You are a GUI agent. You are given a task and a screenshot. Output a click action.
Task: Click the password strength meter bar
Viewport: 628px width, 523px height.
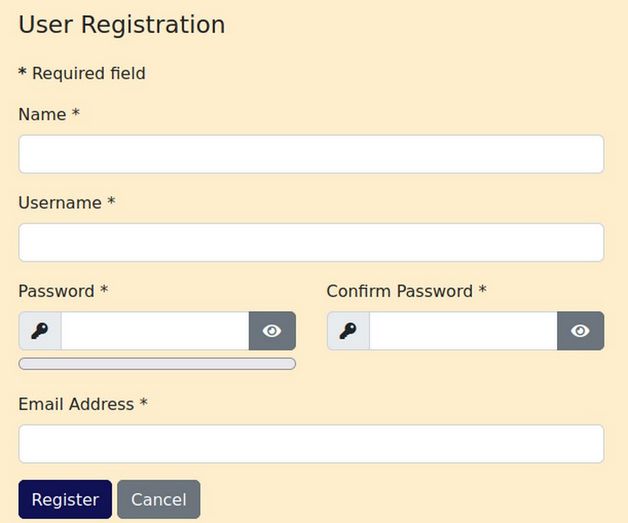[x=157, y=364]
